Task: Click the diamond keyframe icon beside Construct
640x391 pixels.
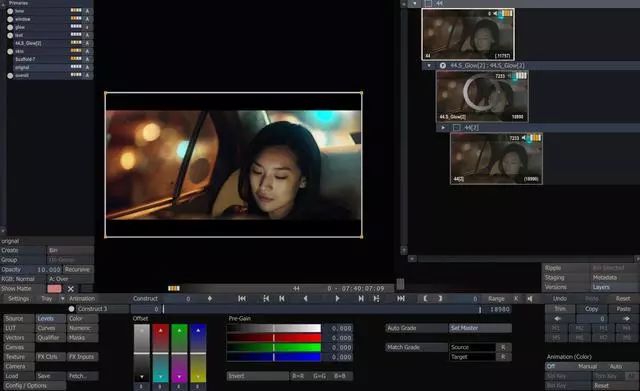Action: (x=210, y=299)
